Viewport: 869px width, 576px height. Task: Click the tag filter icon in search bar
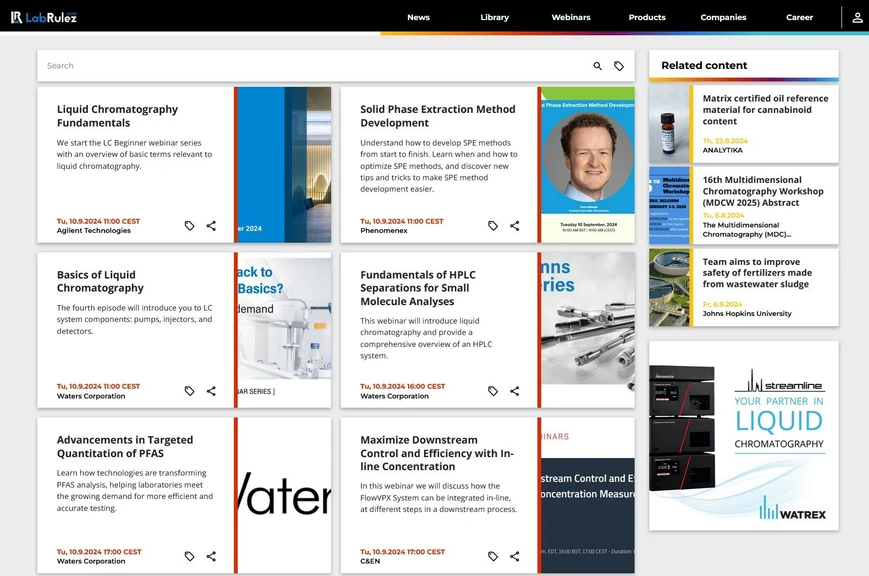(x=619, y=66)
